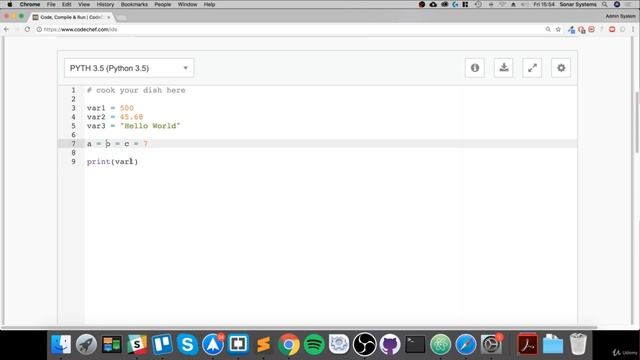Open Finder in the Dock
This screenshot has height=360, width=640.
[x=61, y=344]
